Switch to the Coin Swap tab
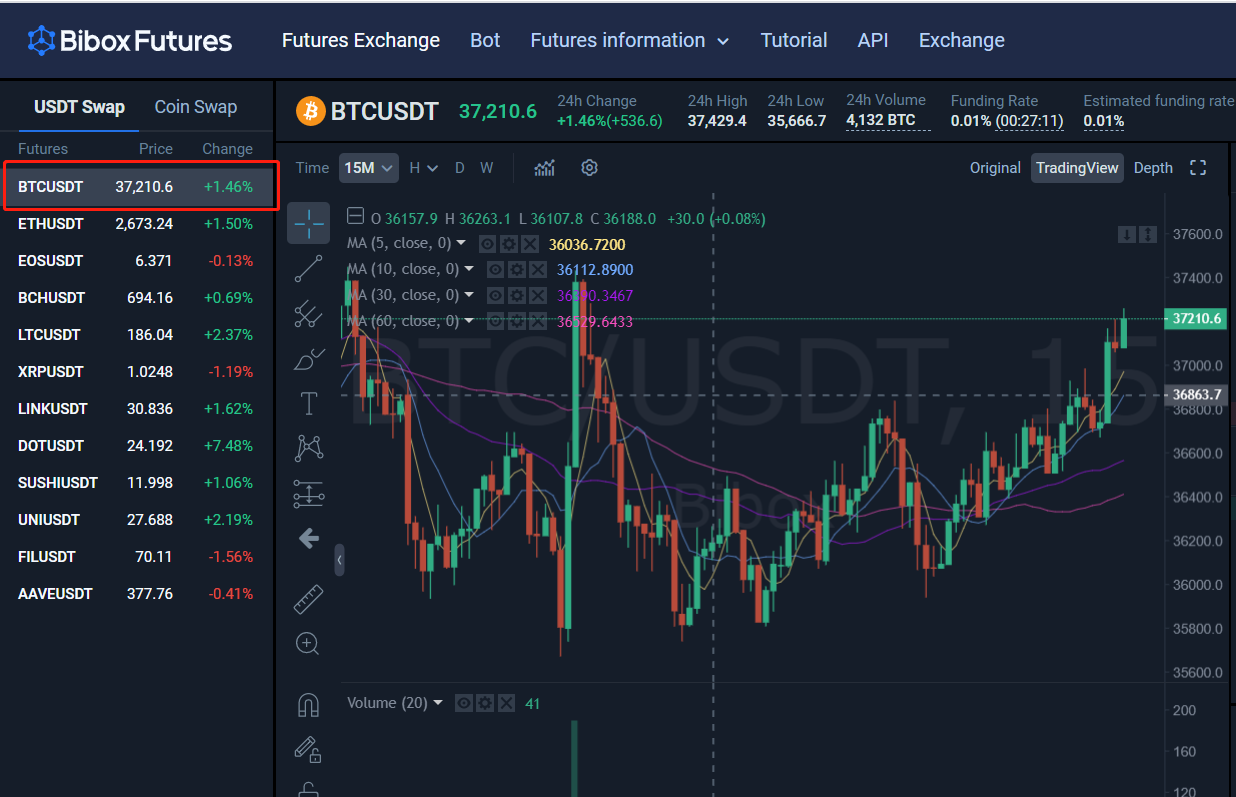This screenshot has width=1236, height=797. coord(196,107)
